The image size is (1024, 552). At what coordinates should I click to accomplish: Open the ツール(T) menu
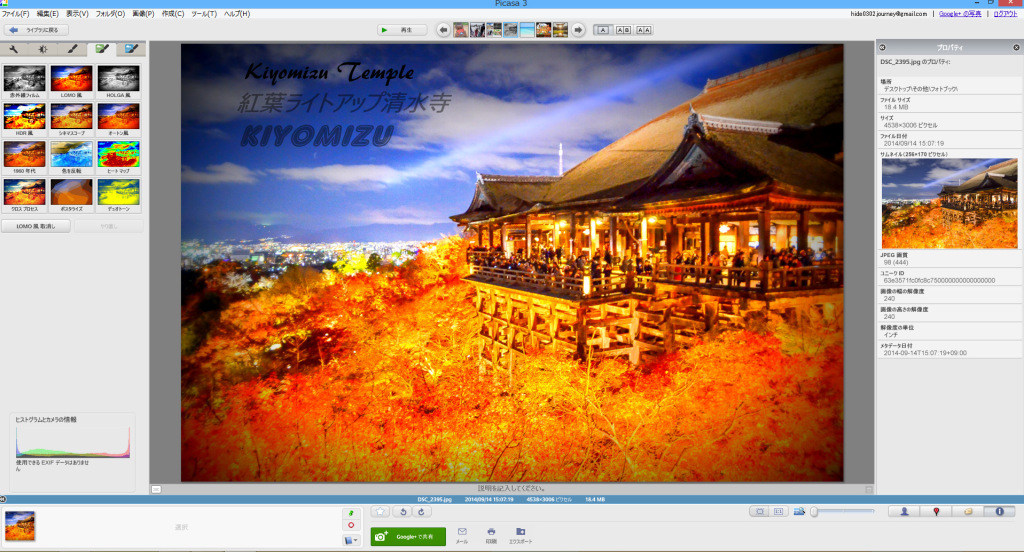tap(204, 14)
